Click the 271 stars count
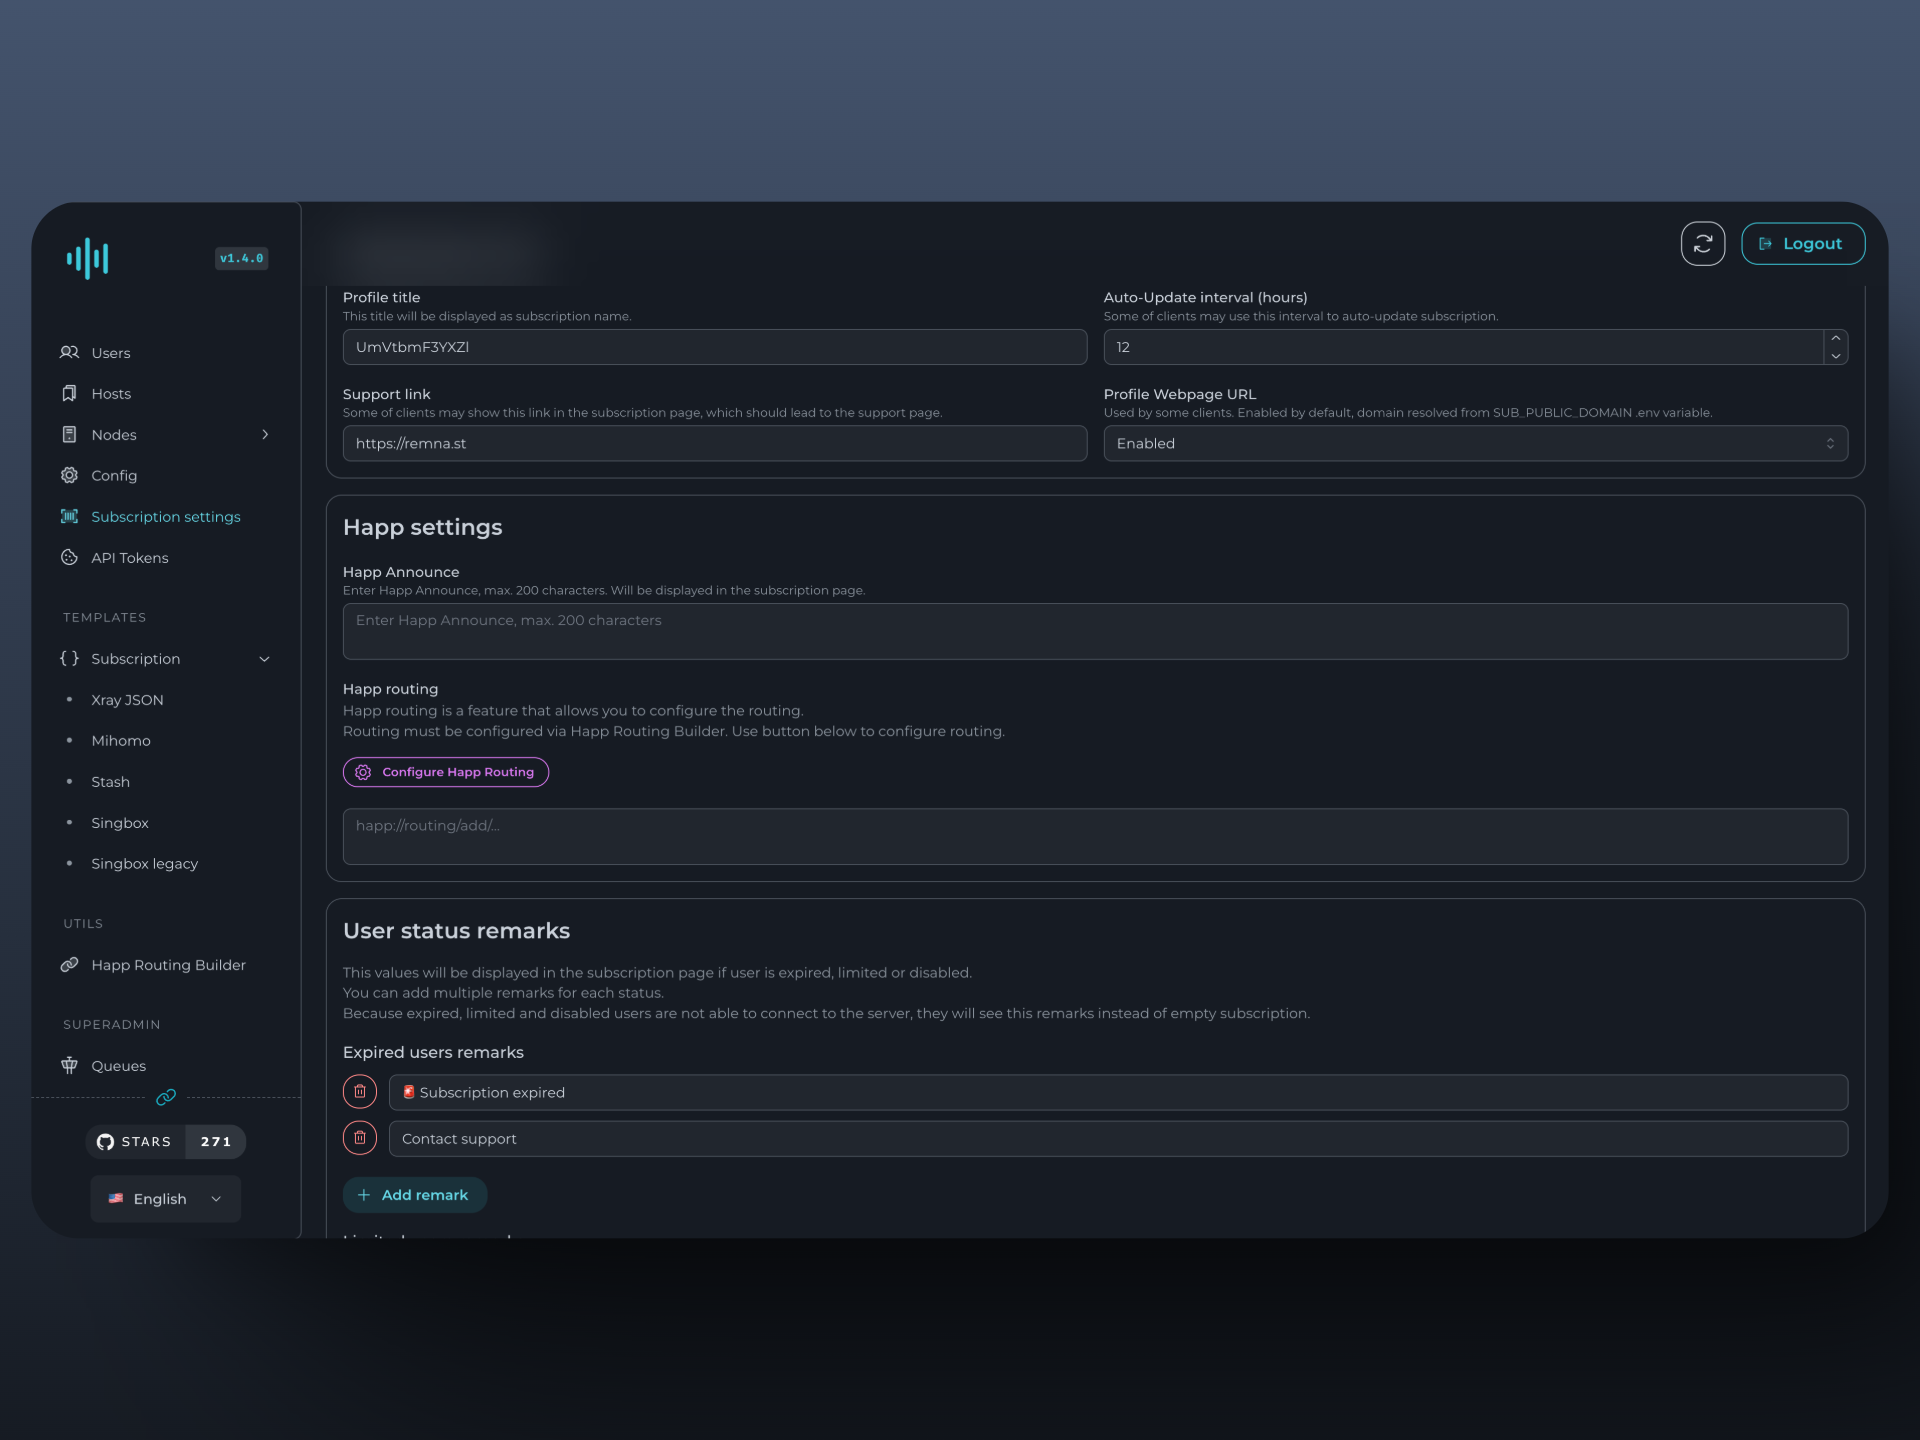1920x1440 pixels. tap(215, 1141)
